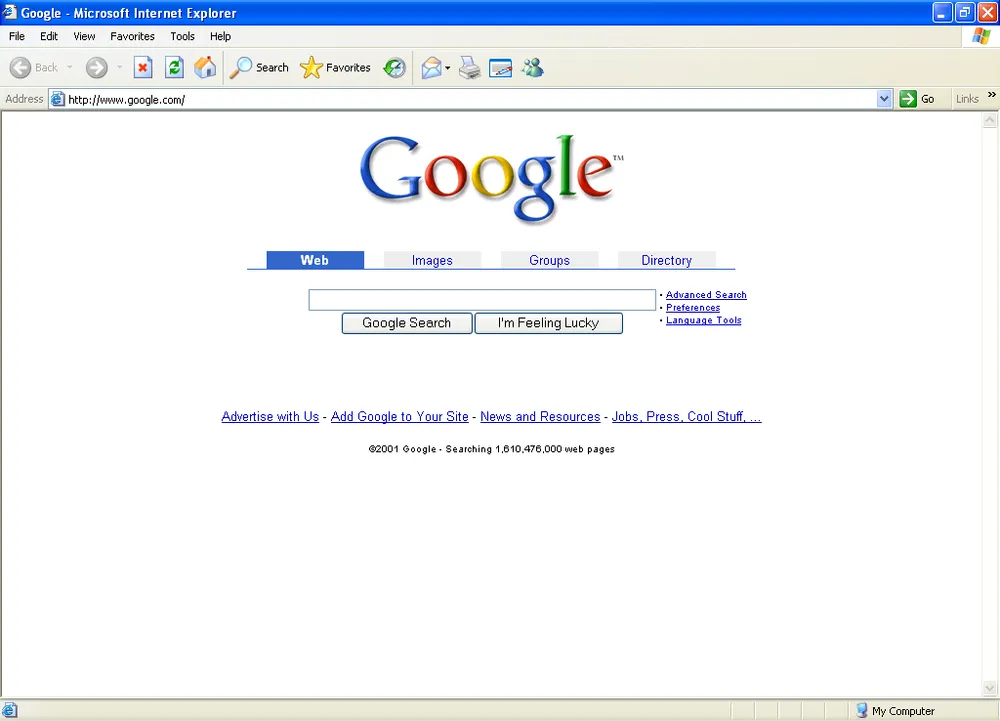Click the copyright text '©2001 Google'
Image resolution: width=1000 pixels, height=721 pixels.
pos(402,449)
